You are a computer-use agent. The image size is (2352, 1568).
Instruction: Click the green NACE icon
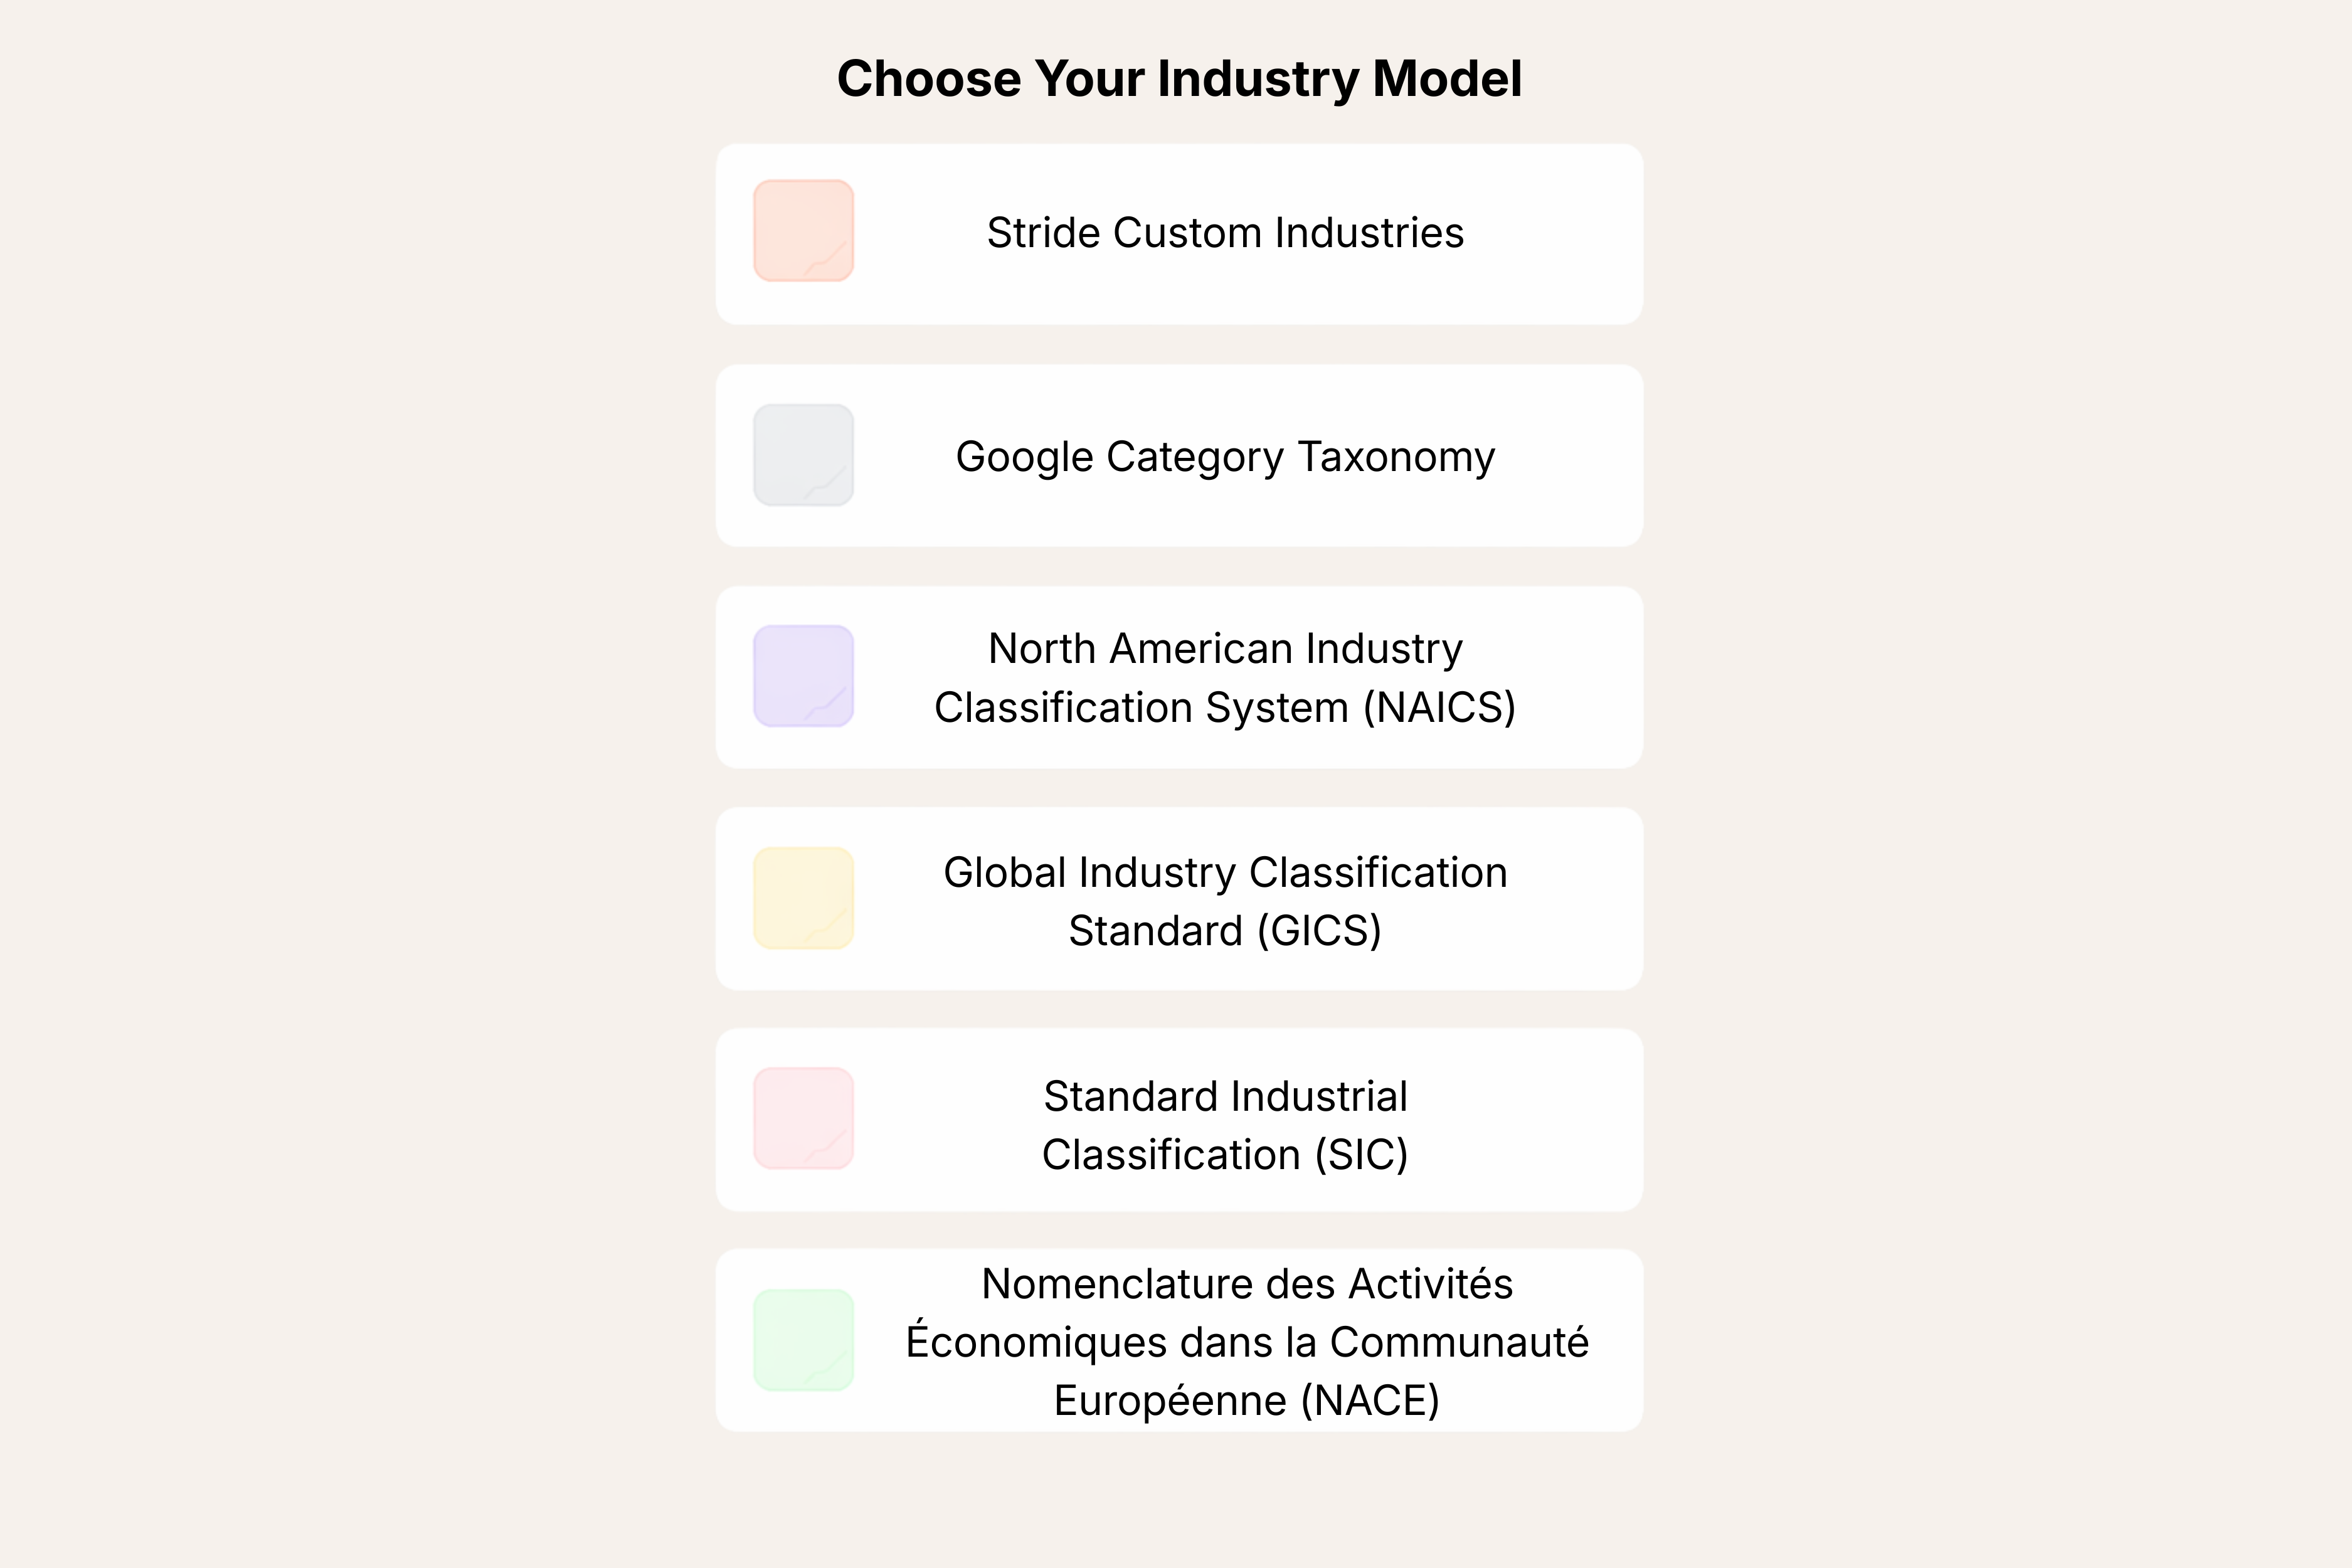click(803, 1341)
